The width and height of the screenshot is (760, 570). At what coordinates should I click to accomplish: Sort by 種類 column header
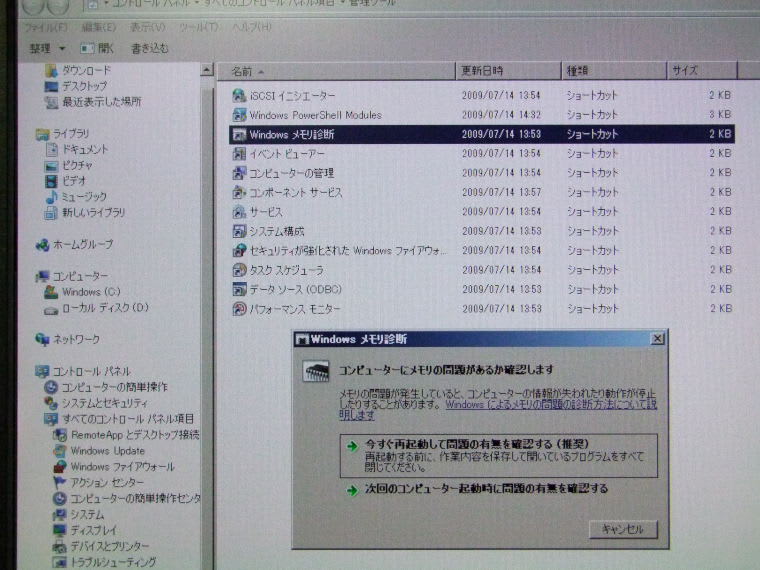tap(614, 71)
